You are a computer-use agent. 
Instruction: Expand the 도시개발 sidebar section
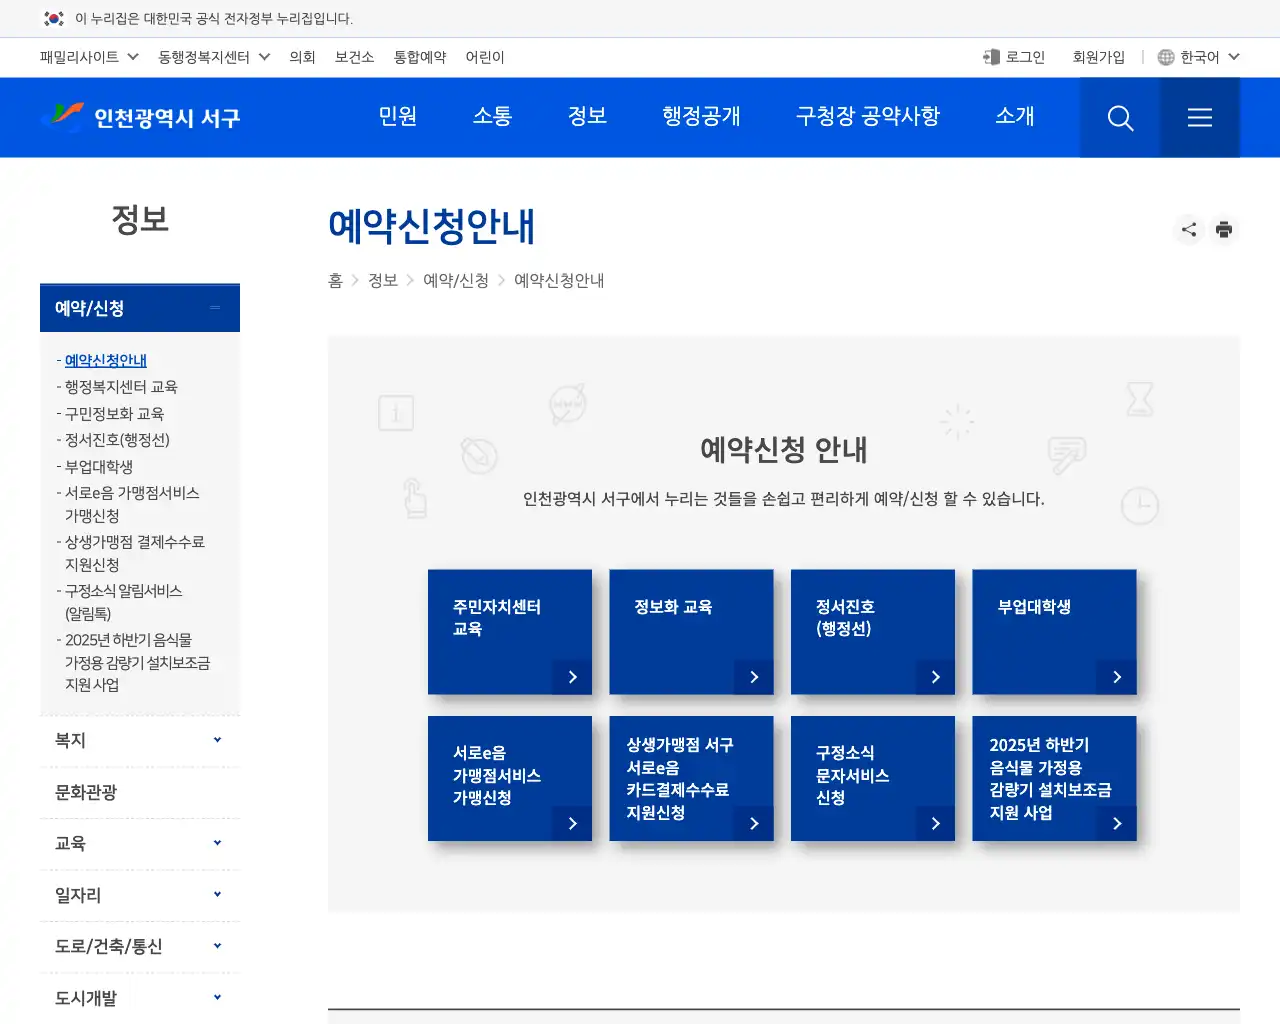[139, 996]
